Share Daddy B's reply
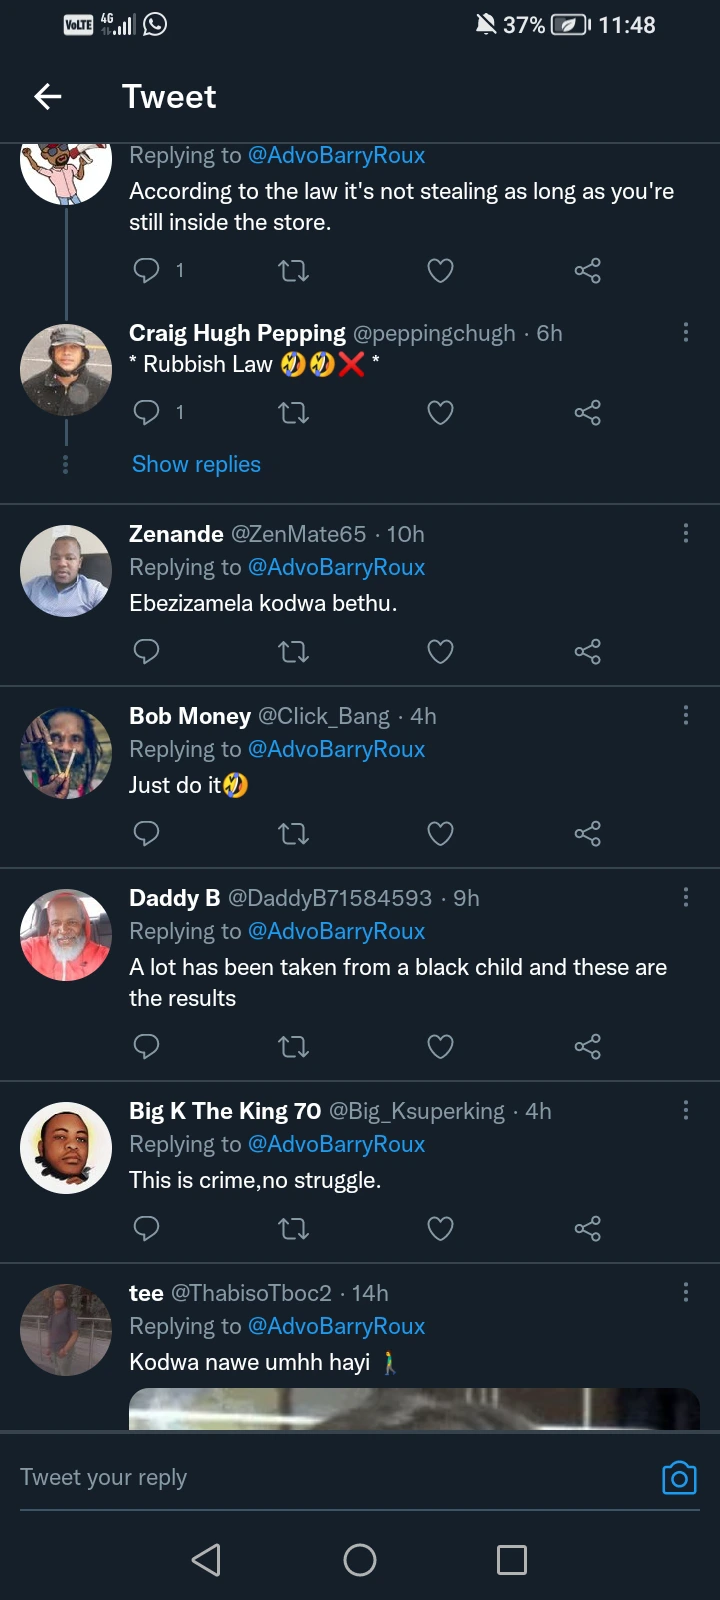 click(x=587, y=1047)
